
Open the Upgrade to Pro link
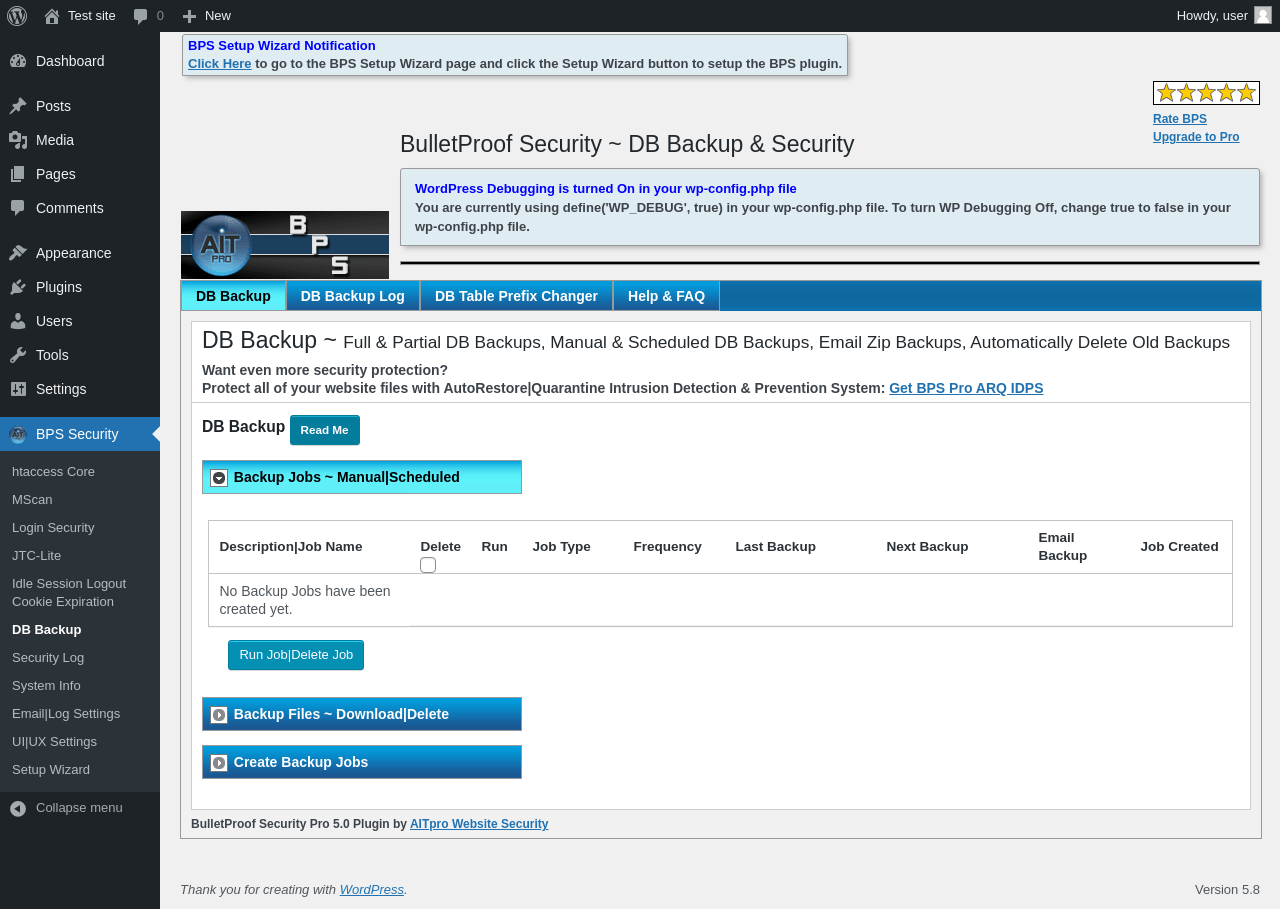1196,137
